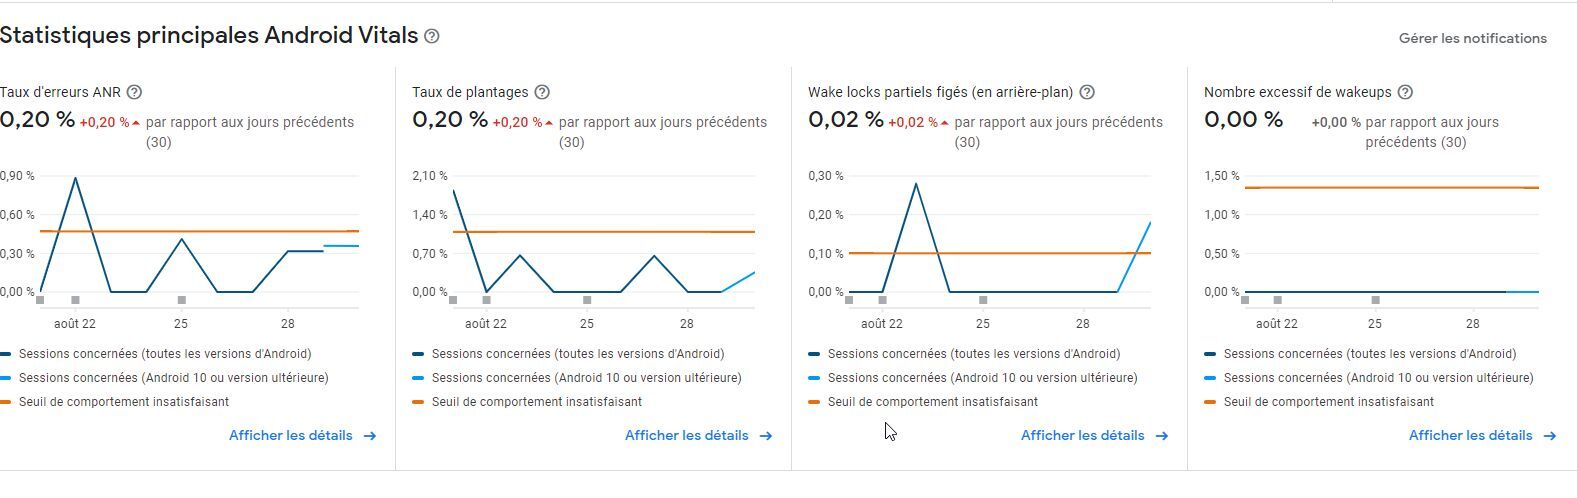1577x498 pixels.
Task: Click arrow icon of wakeups Afficher les détails
Action: tap(1550, 436)
